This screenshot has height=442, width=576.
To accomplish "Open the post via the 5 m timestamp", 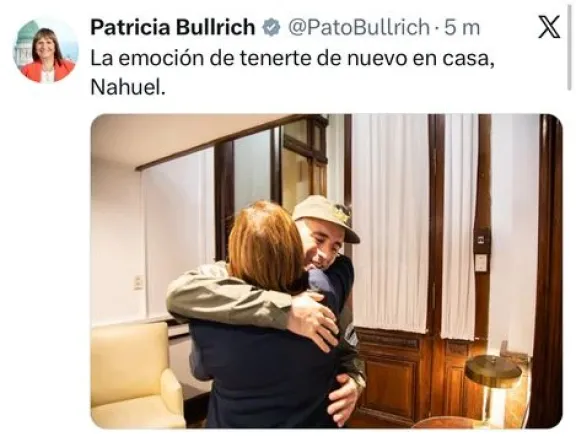I will click(462, 28).
